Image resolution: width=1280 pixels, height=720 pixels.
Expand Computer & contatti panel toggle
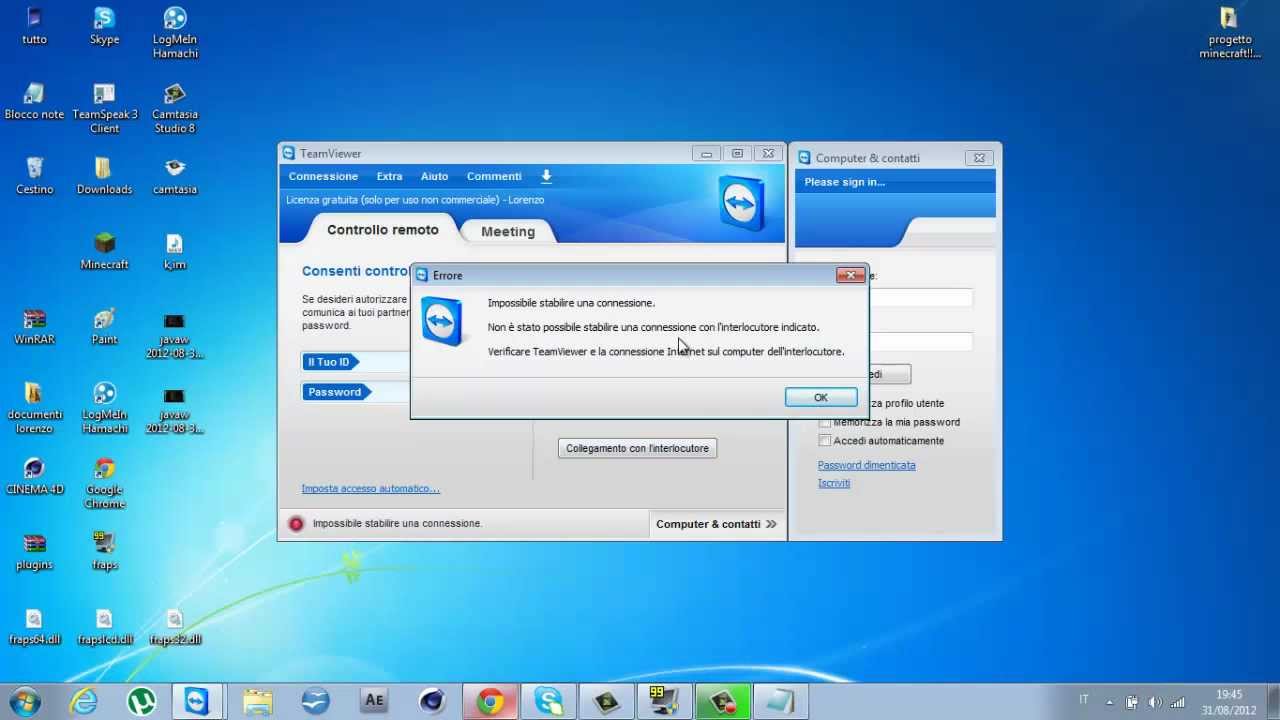717,524
